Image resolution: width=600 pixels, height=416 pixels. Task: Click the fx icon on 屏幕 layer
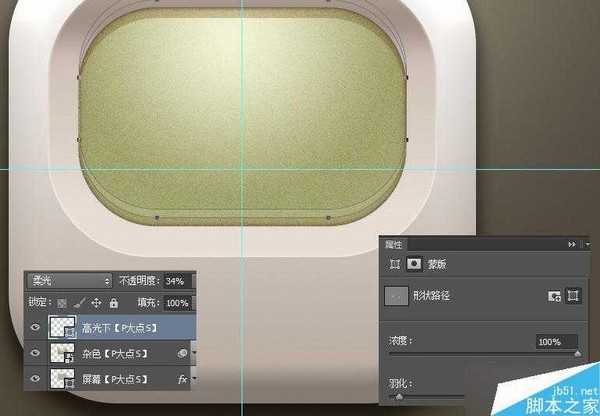coord(182,379)
